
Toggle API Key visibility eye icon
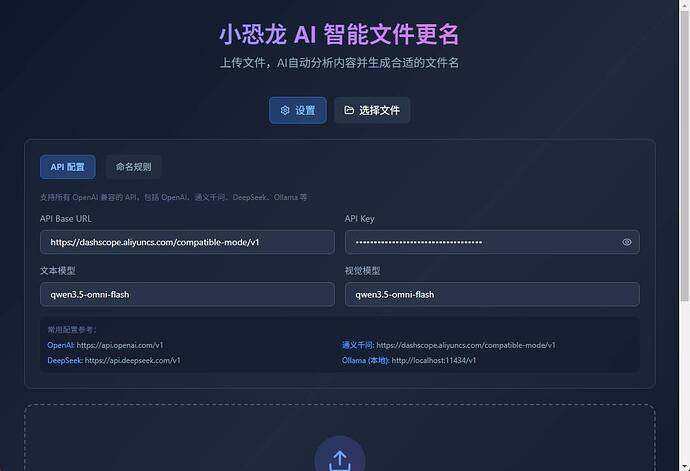[627, 242]
